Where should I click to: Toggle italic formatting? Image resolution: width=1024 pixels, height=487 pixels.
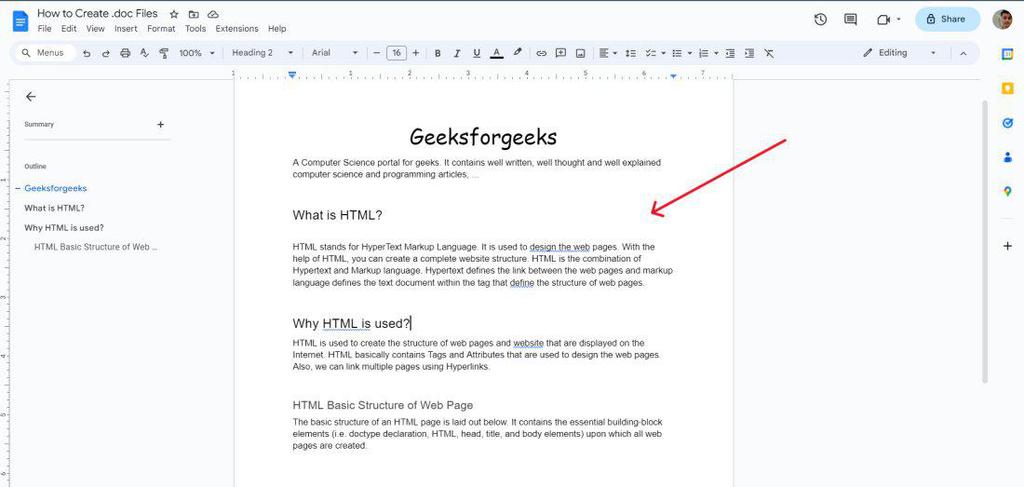click(x=457, y=54)
